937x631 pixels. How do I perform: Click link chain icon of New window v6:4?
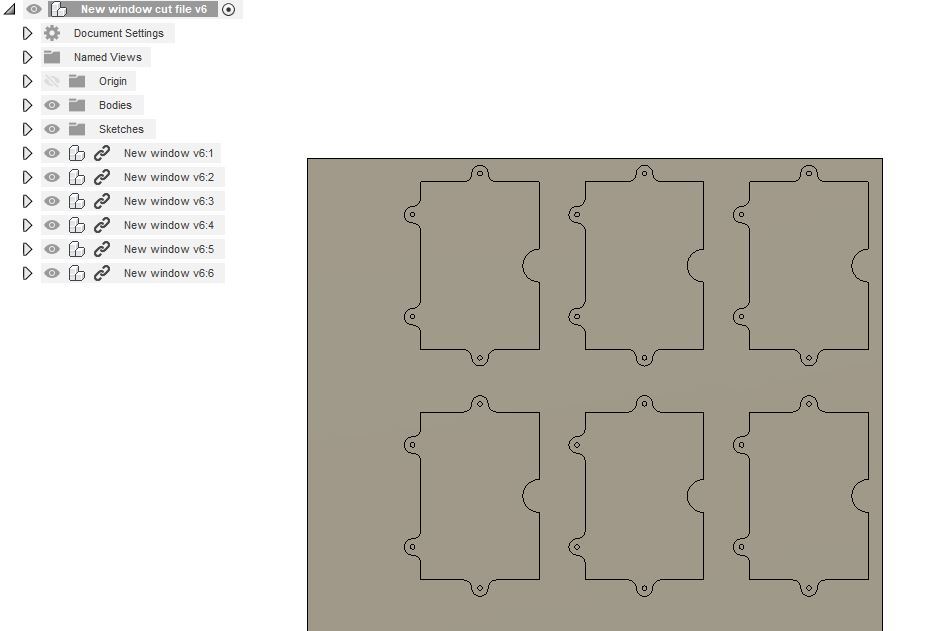102,225
